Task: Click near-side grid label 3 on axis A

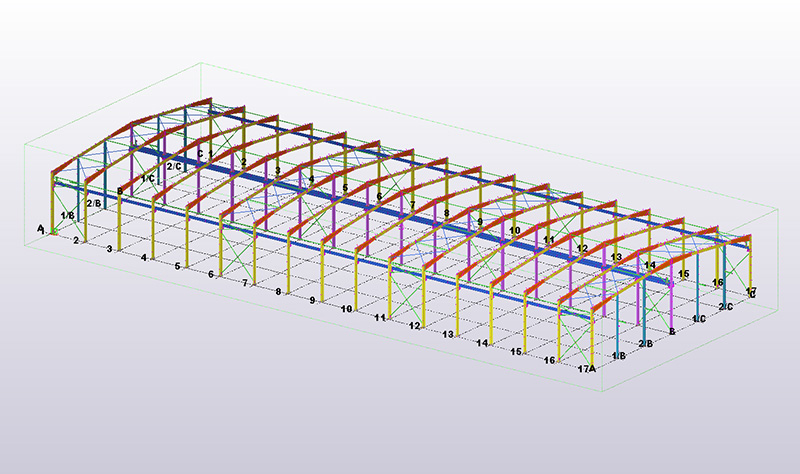Action: pyautogui.click(x=109, y=249)
